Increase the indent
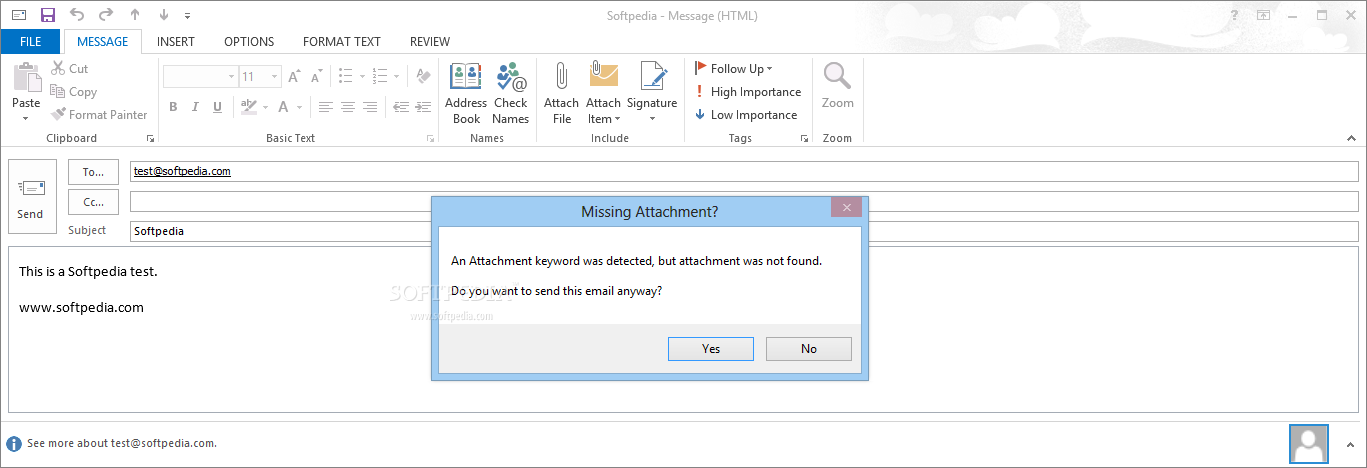Viewport: 1367px width, 468px height. pos(423,107)
